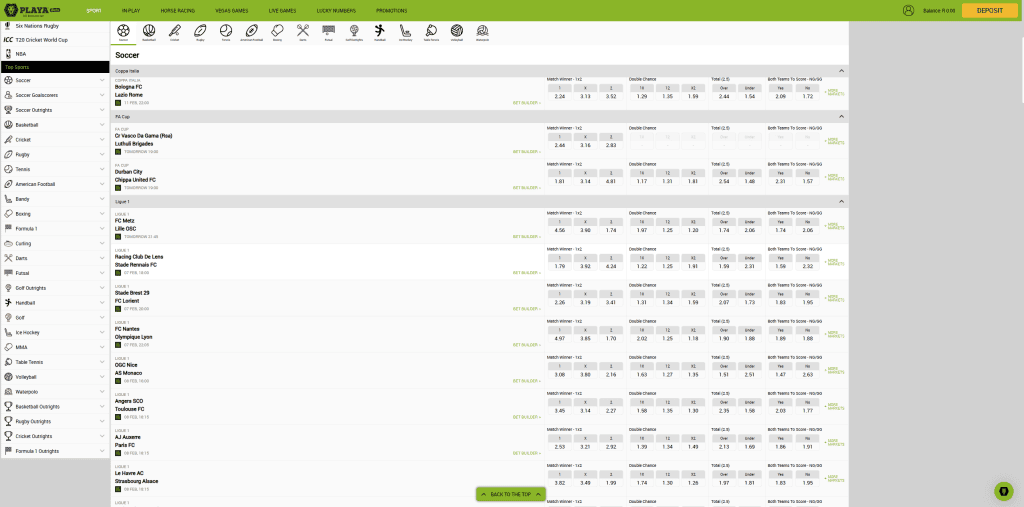
Task: Collapse the Coppa Italia section
Action: tap(841, 71)
